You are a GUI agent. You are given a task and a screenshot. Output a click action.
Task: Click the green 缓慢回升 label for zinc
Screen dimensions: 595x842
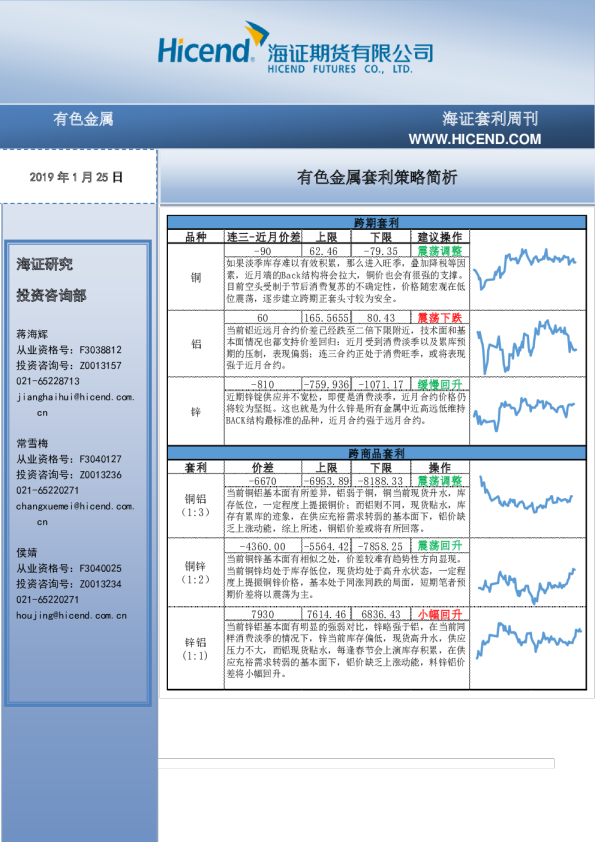(x=440, y=384)
